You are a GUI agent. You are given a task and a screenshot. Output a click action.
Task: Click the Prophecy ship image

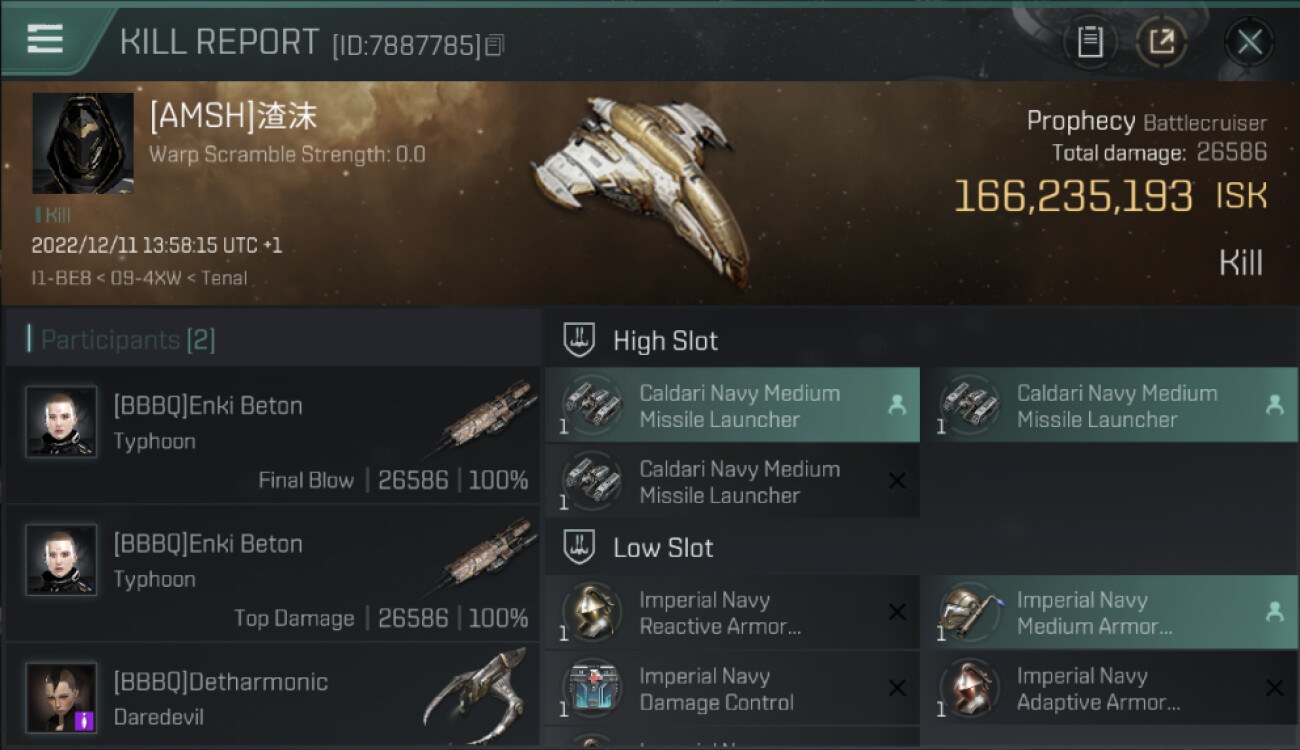(642, 187)
